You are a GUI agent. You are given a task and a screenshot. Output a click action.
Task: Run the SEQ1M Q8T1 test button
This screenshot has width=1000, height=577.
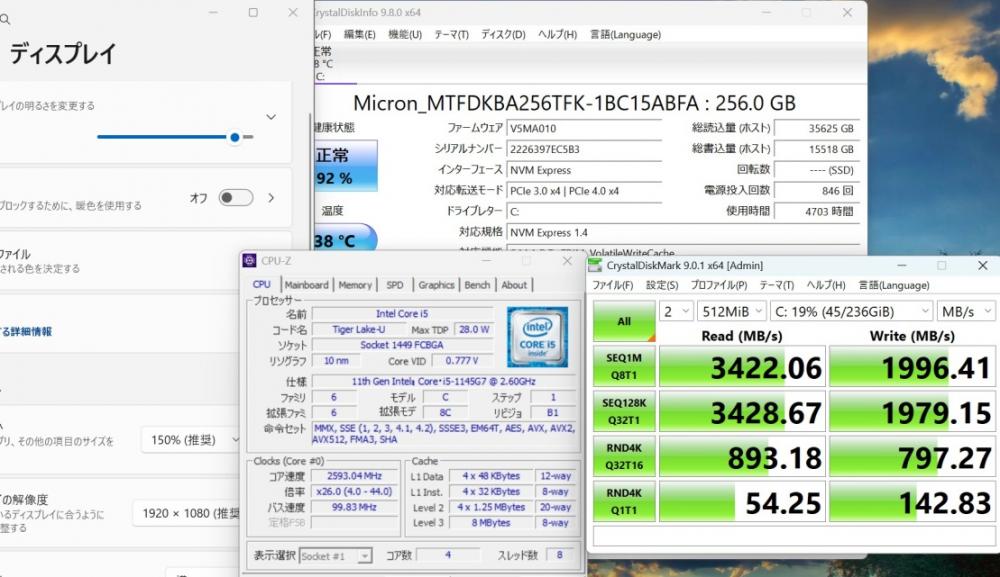624,366
